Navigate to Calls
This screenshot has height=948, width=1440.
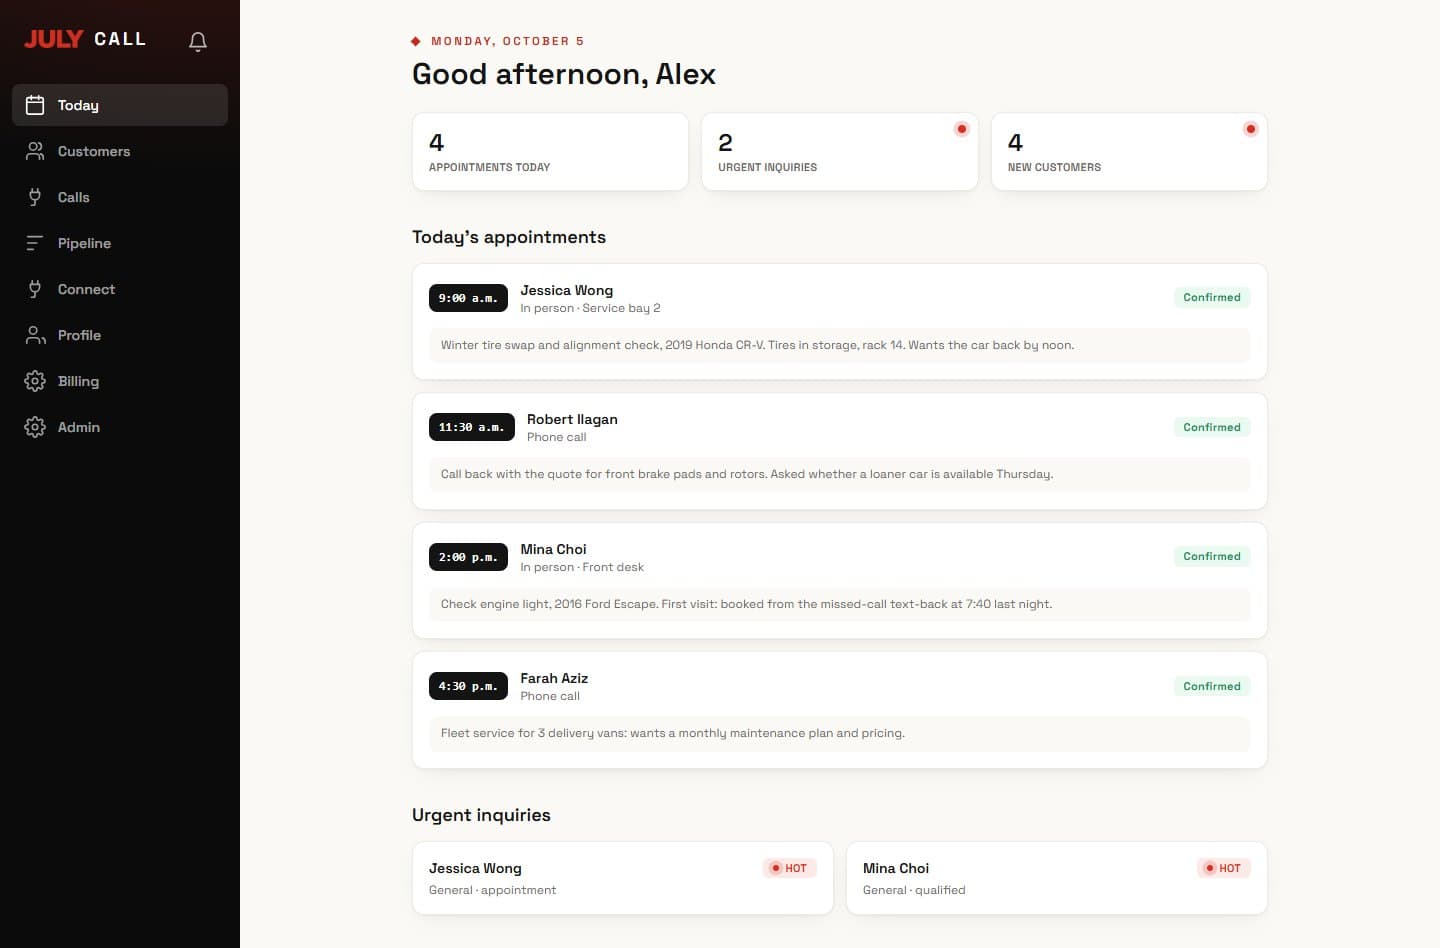(x=120, y=197)
